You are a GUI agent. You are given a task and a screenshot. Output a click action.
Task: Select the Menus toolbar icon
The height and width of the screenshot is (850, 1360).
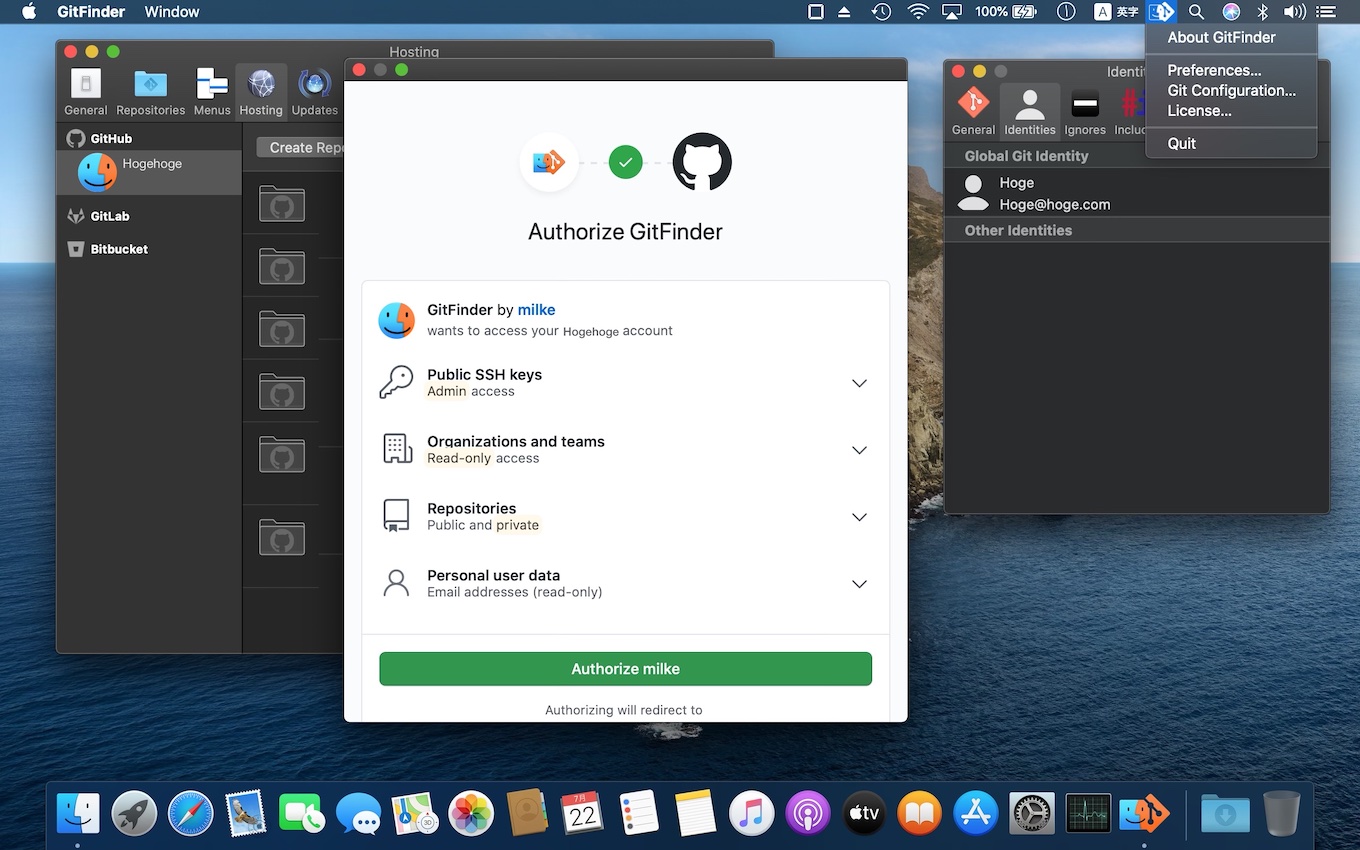click(212, 92)
